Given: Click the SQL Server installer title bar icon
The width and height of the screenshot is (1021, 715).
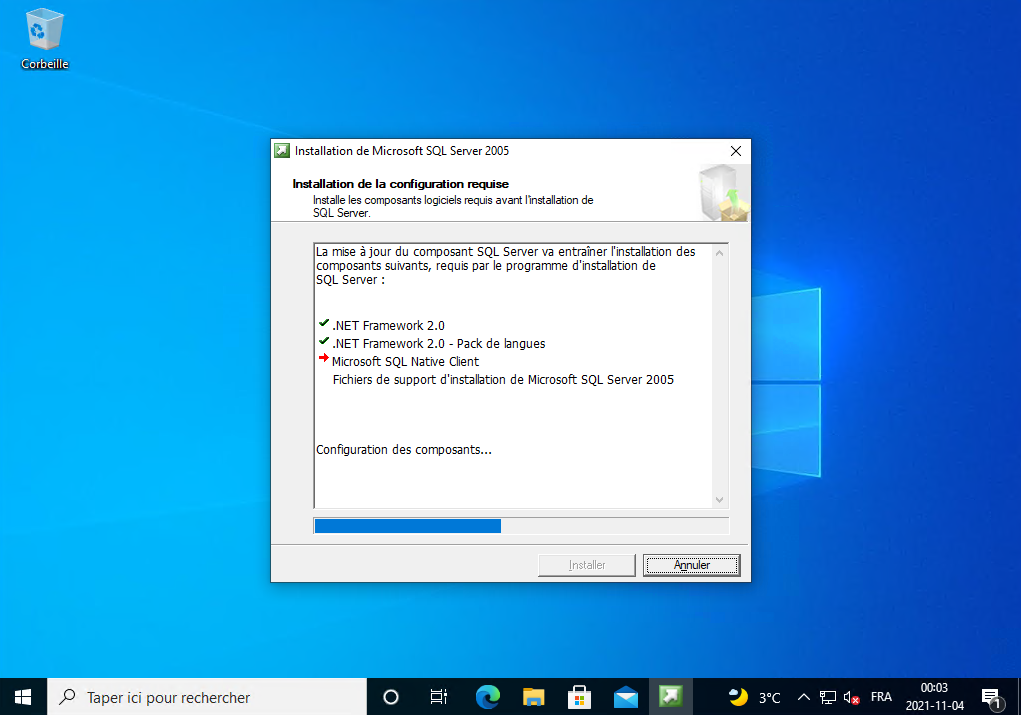Looking at the screenshot, I should coord(282,151).
